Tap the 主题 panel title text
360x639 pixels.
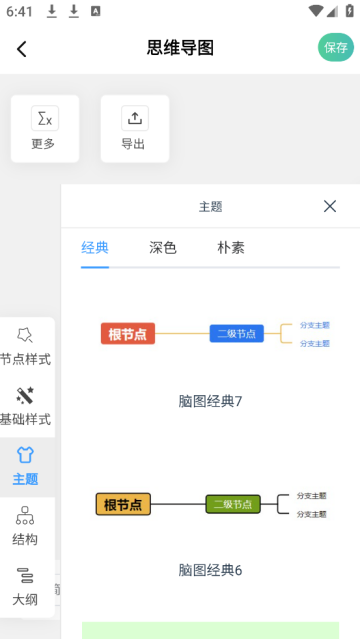pos(210,207)
